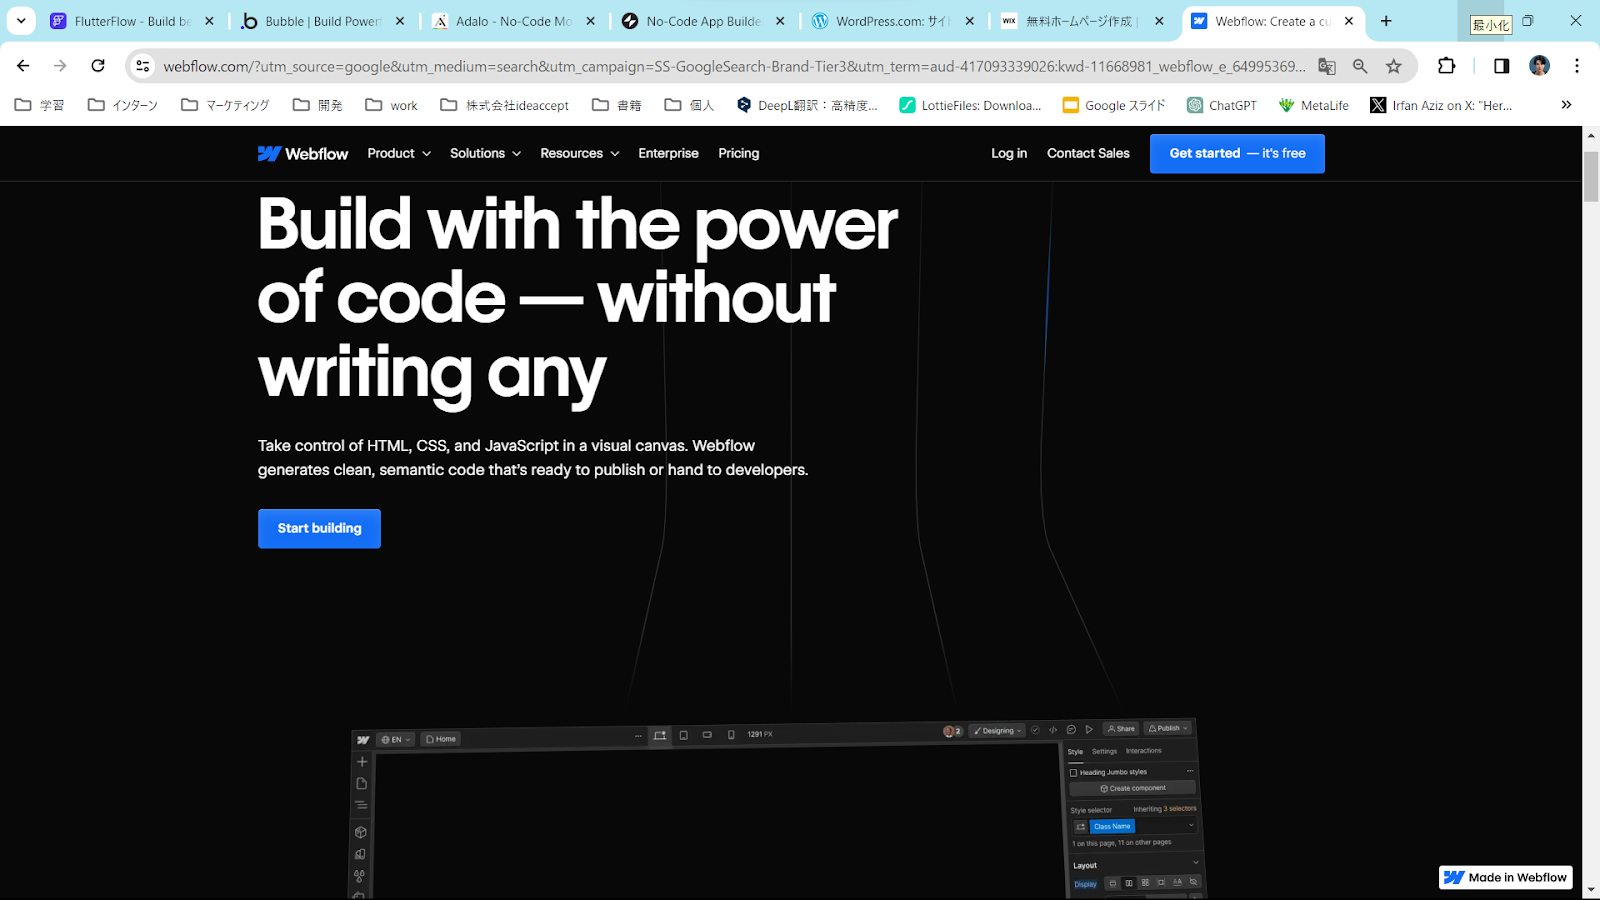Open the EN locale dropdown in Designer
This screenshot has height=900, width=1600.
pyautogui.click(x=396, y=740)
